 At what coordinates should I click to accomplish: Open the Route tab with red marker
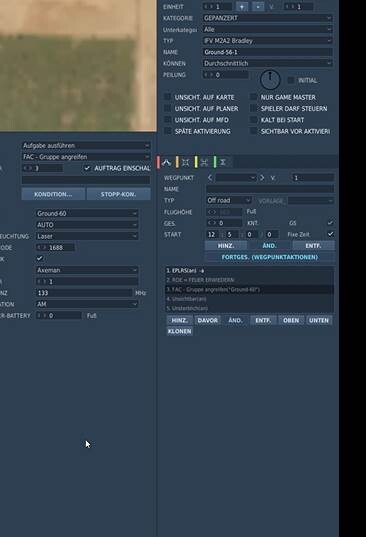[166, 162]
